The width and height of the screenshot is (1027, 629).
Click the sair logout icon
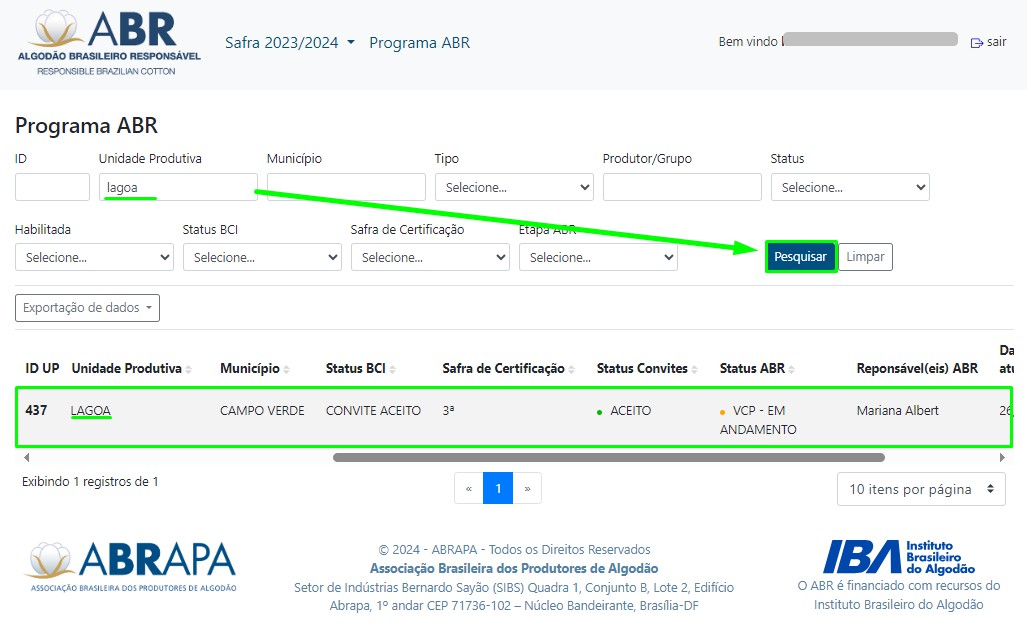point(977,42)
